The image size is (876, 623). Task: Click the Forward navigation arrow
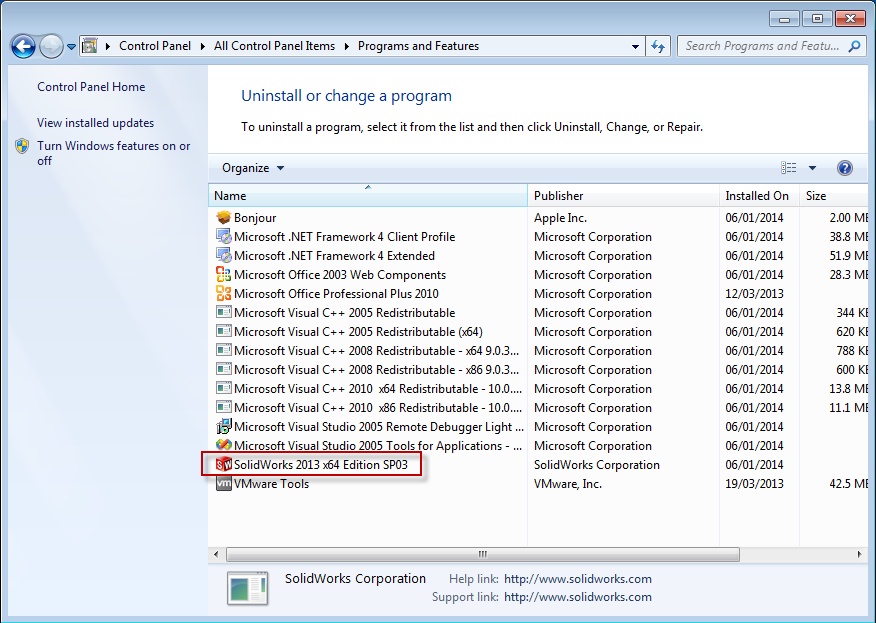pyautogui.click(x=51, y=46)
